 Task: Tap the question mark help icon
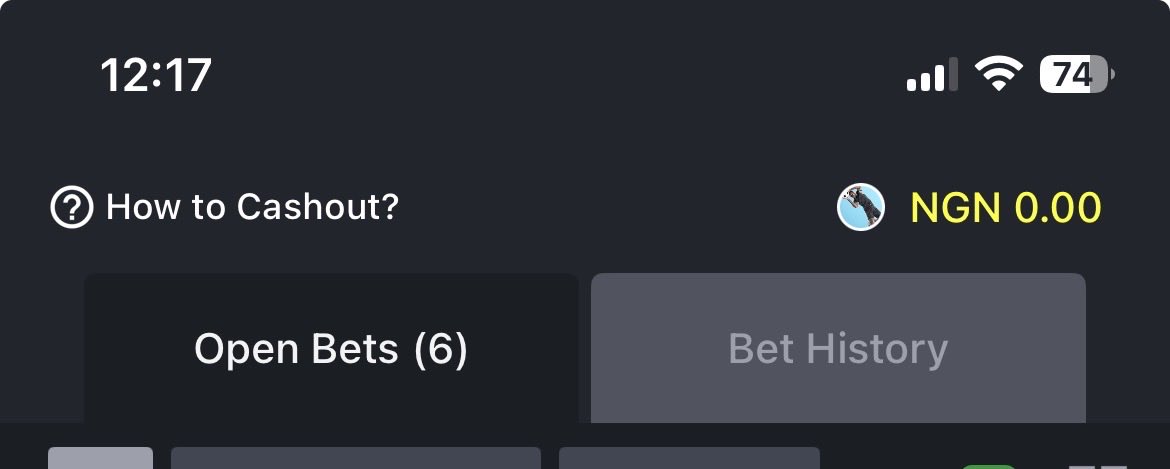click(72, 207)
